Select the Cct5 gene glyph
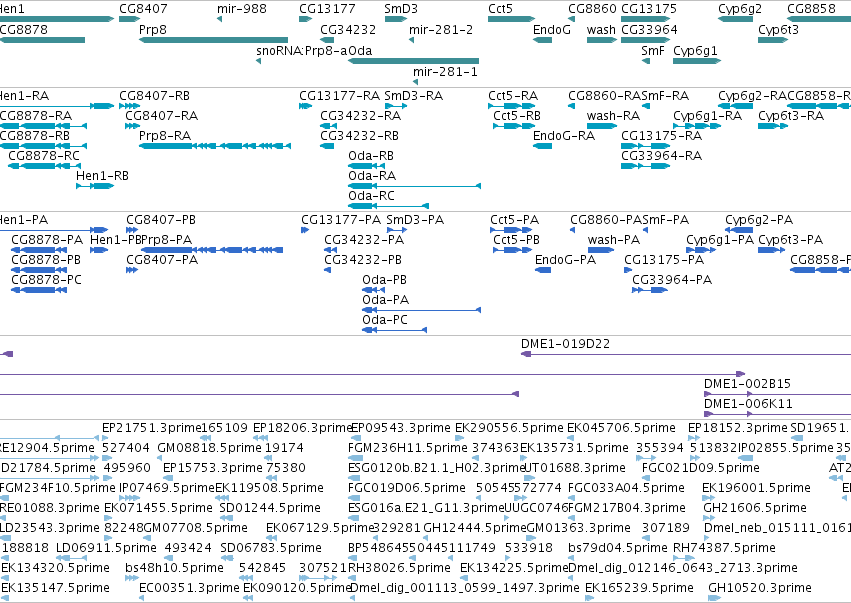The width and height of the screenshot is (851, 603). pyautogui.click(x=511, y=19)
